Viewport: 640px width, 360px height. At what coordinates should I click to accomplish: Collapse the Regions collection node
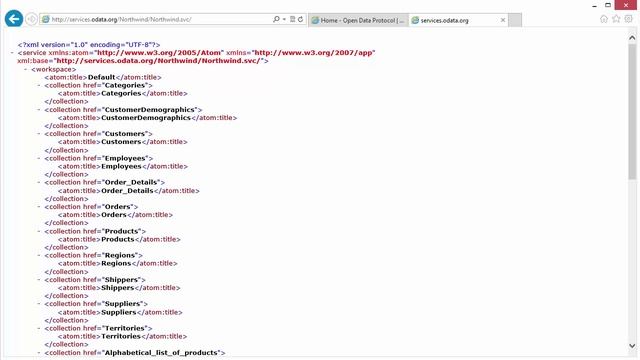39,255
